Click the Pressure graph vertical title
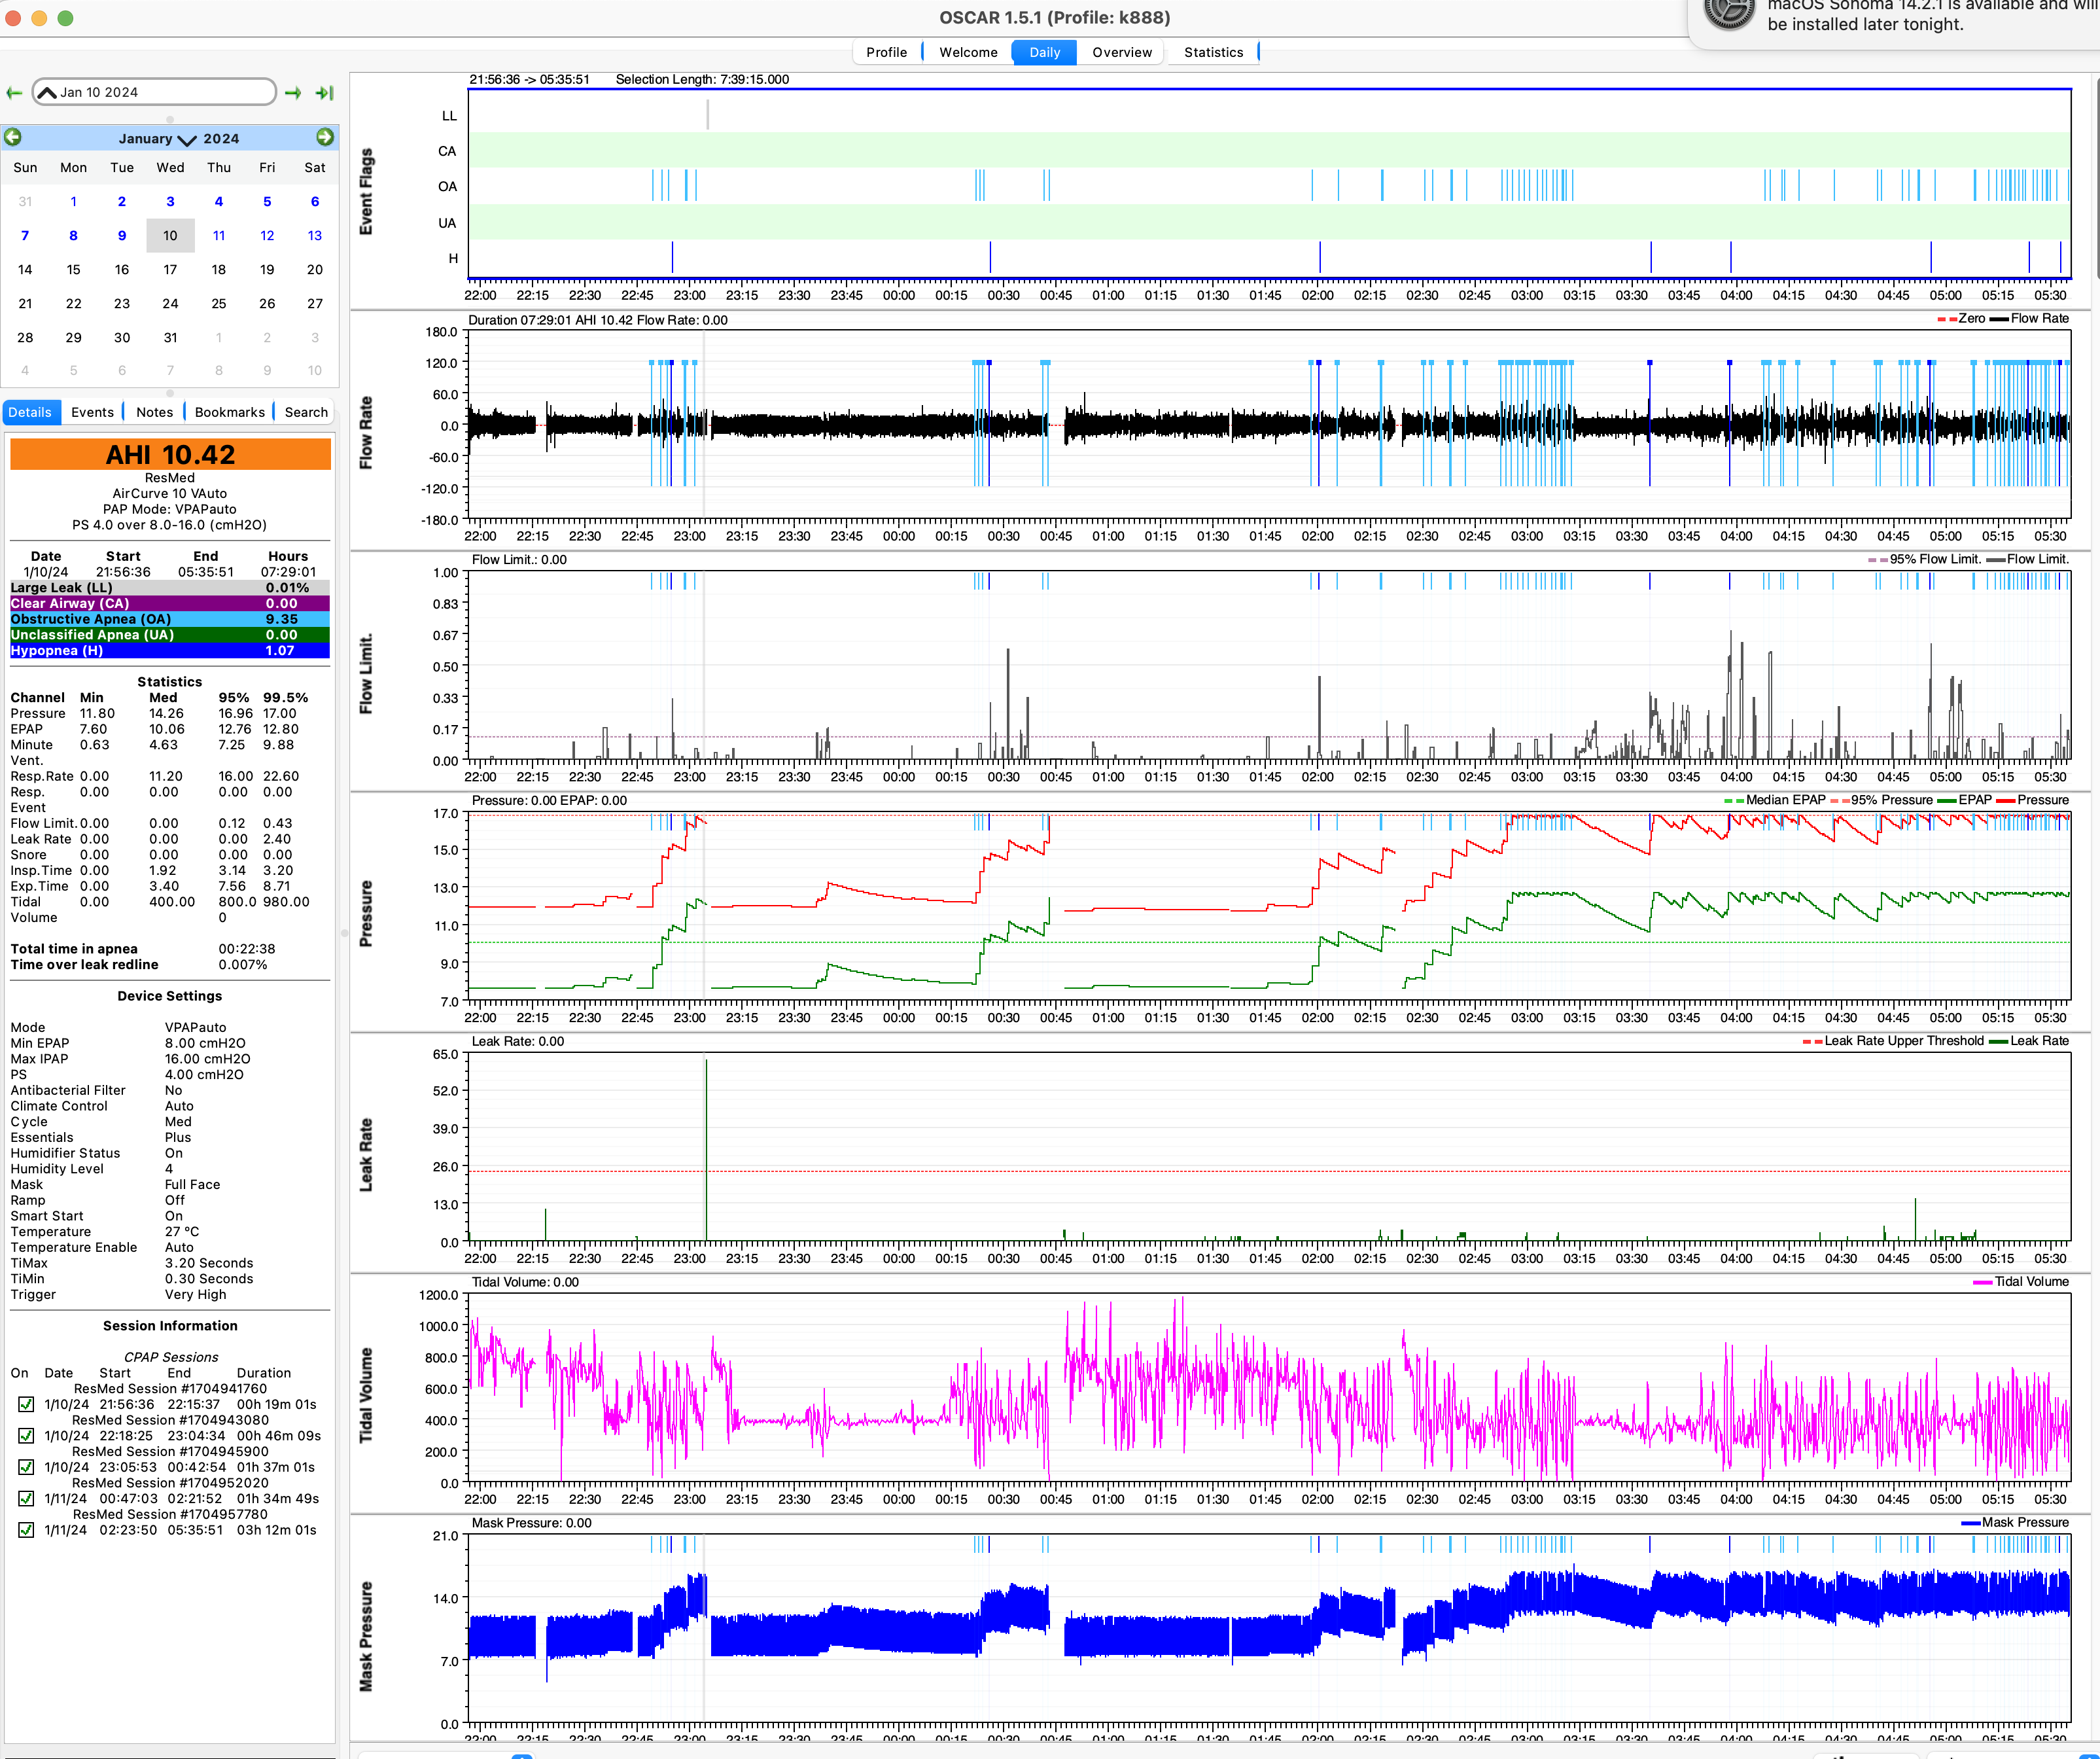 (366, 913)
